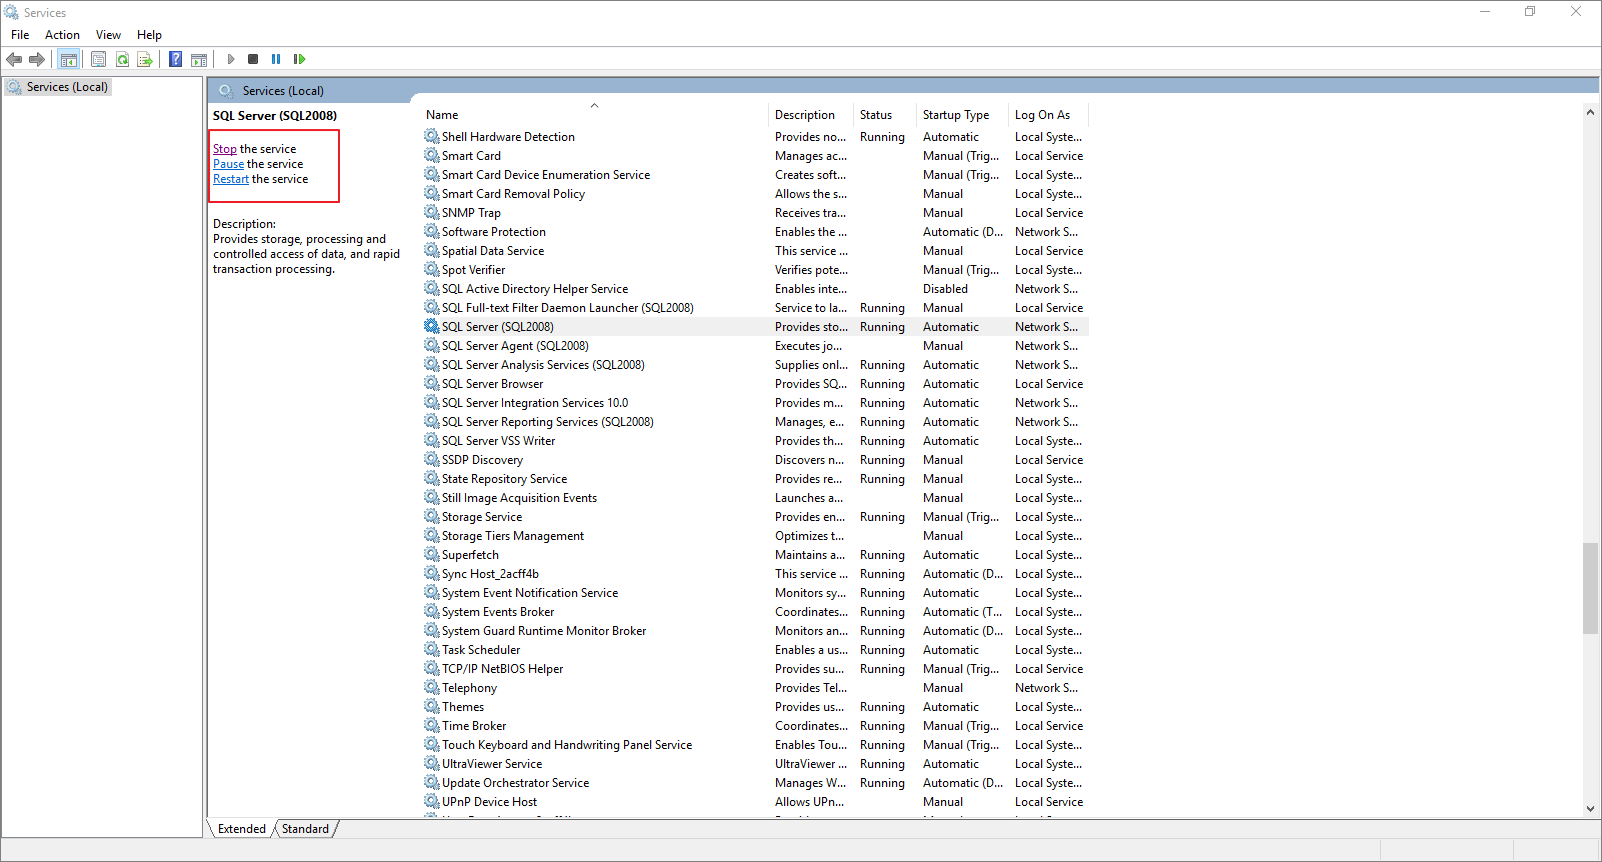Switch to the Extended tab
1602x862 pixels.
pos(242,829)
